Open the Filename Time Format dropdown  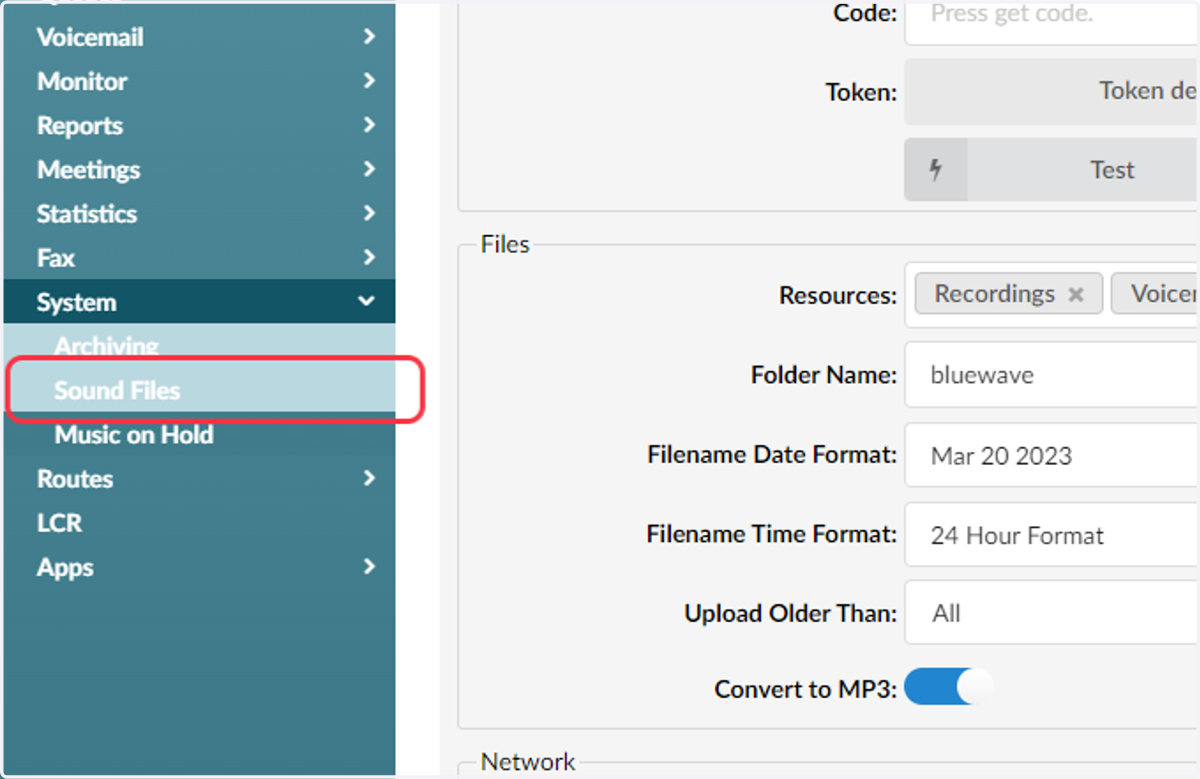[x=1052, y=535]
